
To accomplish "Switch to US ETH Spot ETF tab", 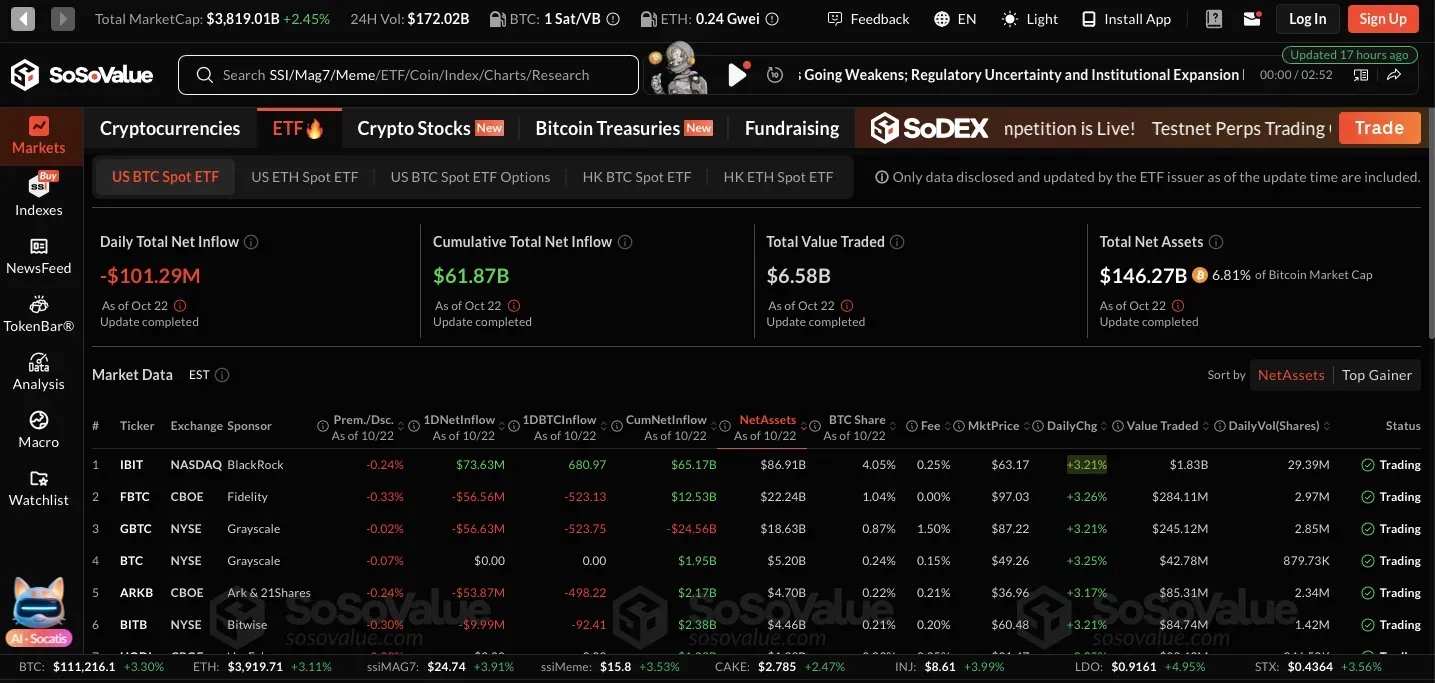I will (x=304, y=177).
